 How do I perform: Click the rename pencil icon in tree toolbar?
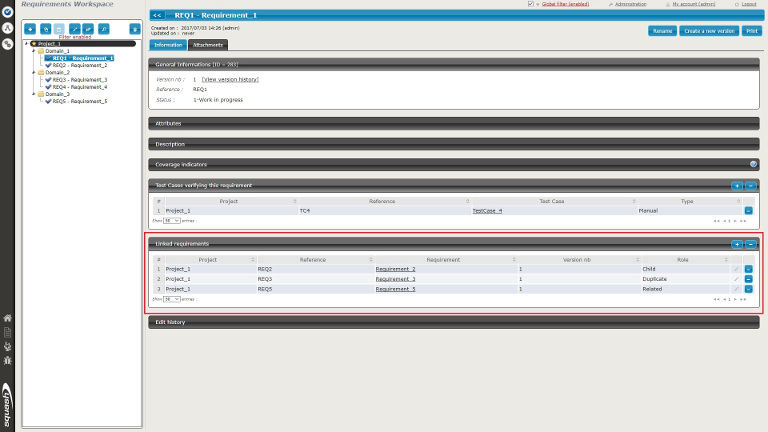pos(74,29)
